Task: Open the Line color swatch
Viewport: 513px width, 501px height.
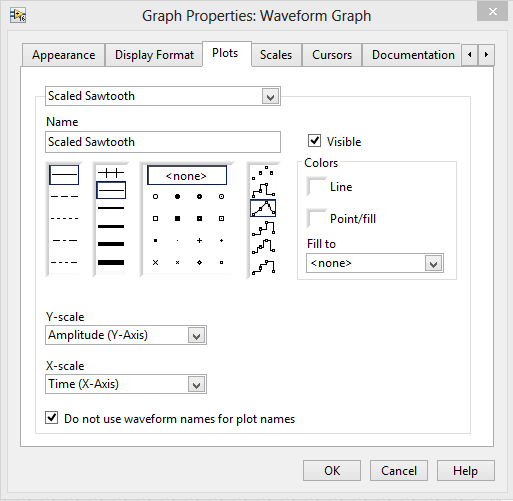Action: 316,187
